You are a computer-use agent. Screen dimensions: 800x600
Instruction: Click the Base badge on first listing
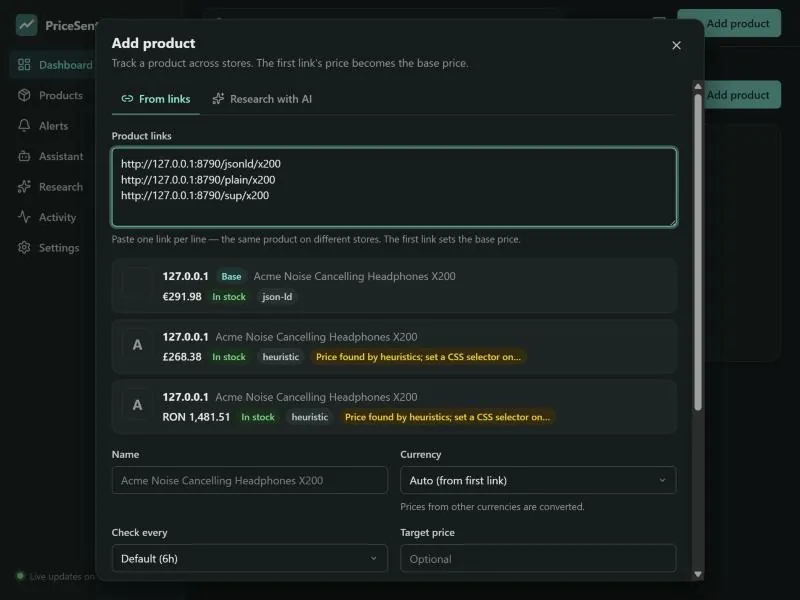(x=231, y=277)
